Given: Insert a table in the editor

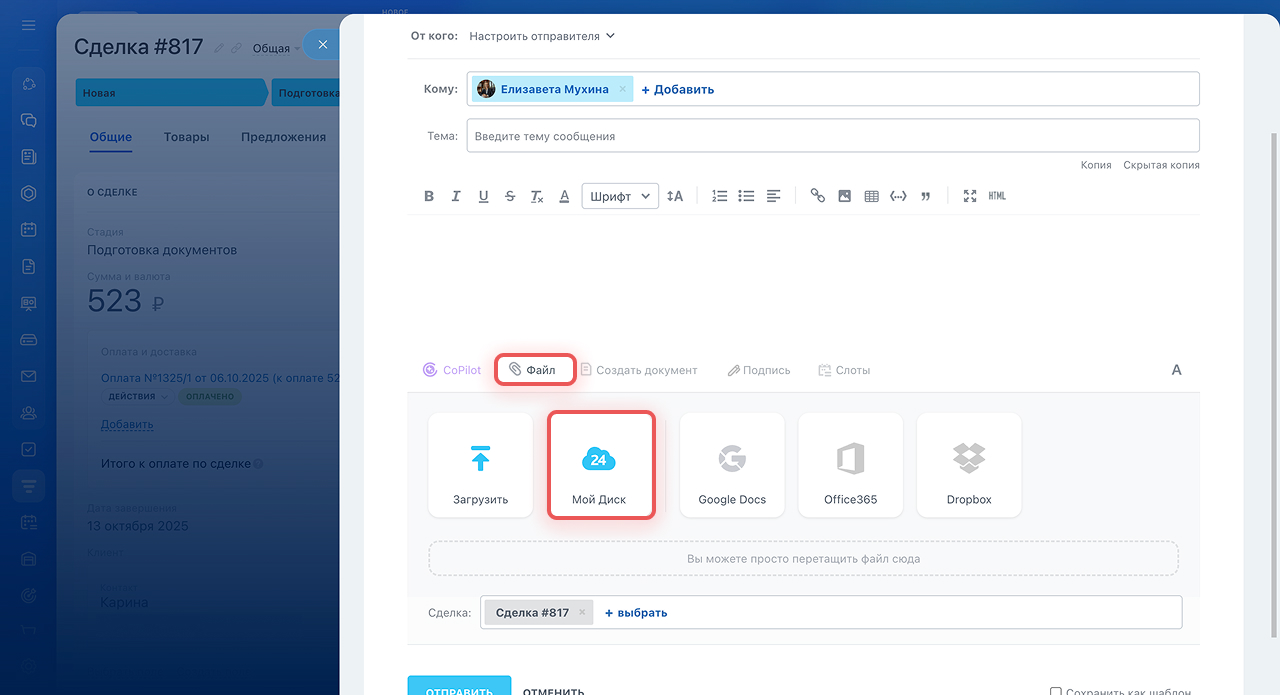Looking at the screenshot, I should pyautogui.click(x=871, y=196).
